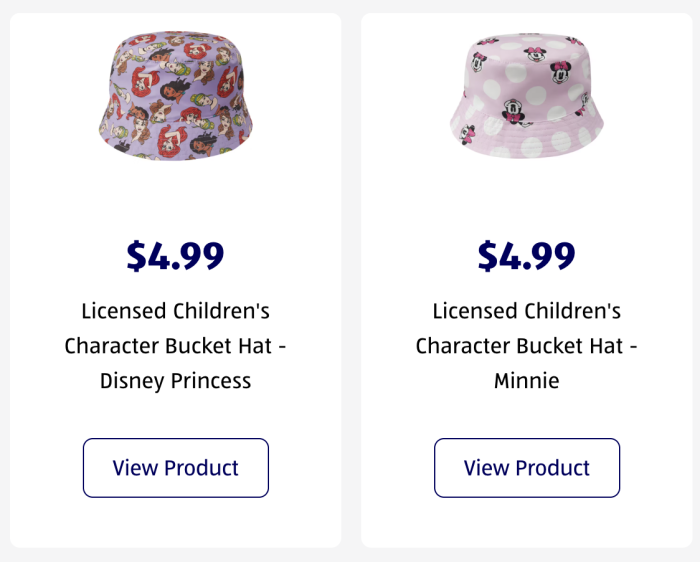Click 'Licensed Children's' line in Minnie card
The height and width of the screenshot is (562, 700).
coord(527,311)
